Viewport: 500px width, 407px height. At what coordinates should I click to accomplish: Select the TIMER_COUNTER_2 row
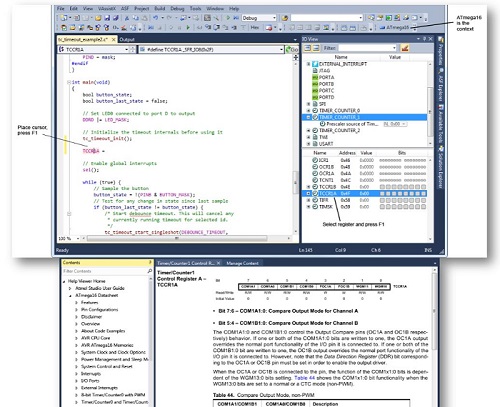339,131
